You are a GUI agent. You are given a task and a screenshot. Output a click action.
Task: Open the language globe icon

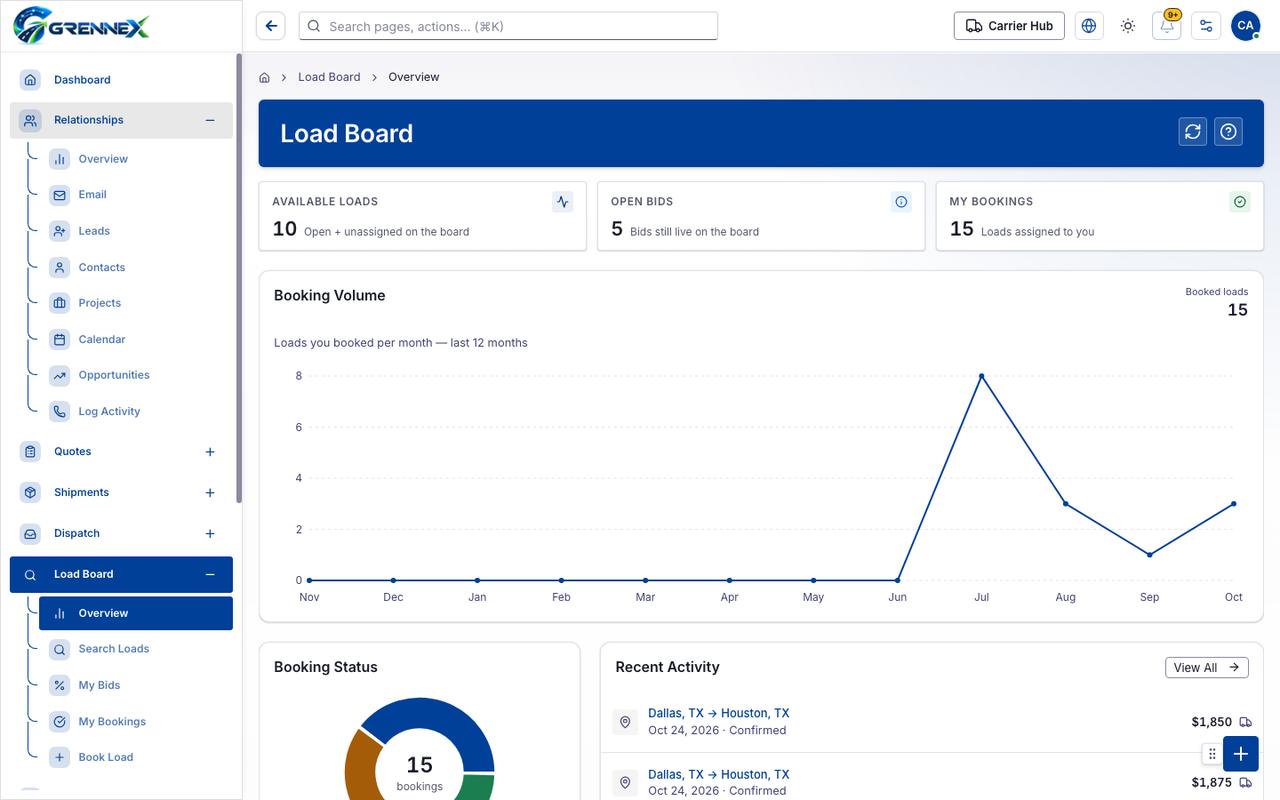click(1089, 26)
